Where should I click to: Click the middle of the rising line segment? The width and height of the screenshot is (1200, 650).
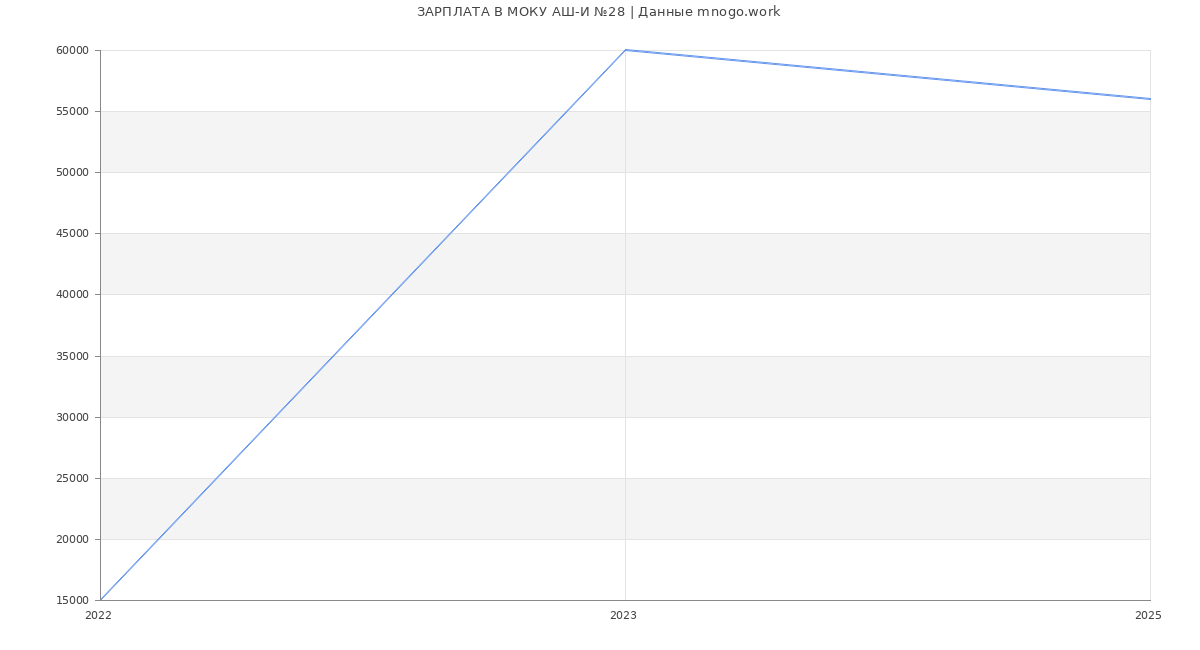(363, 325)
